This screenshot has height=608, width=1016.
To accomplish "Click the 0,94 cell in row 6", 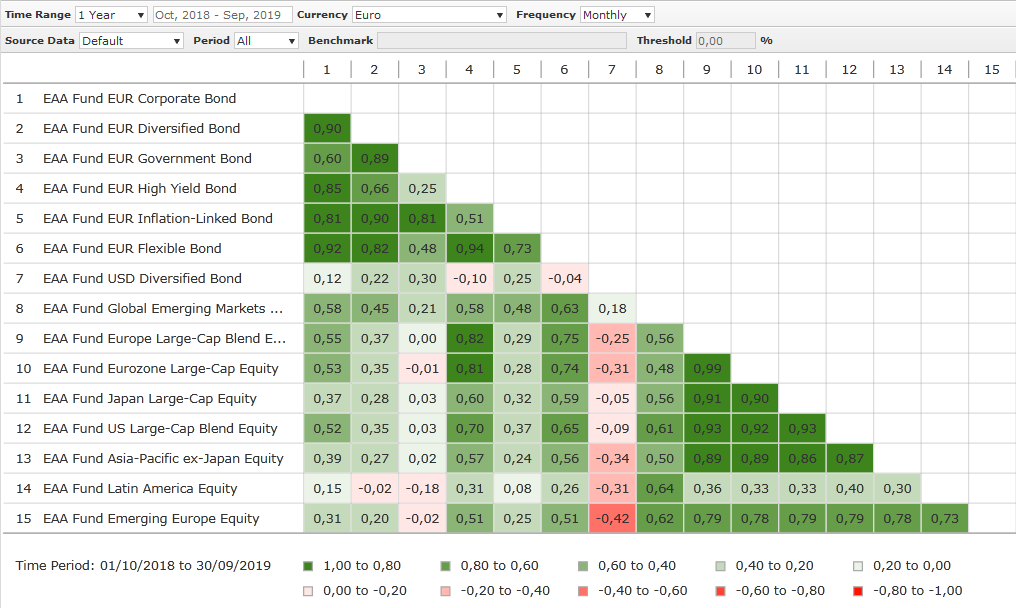I will [470, 248].
